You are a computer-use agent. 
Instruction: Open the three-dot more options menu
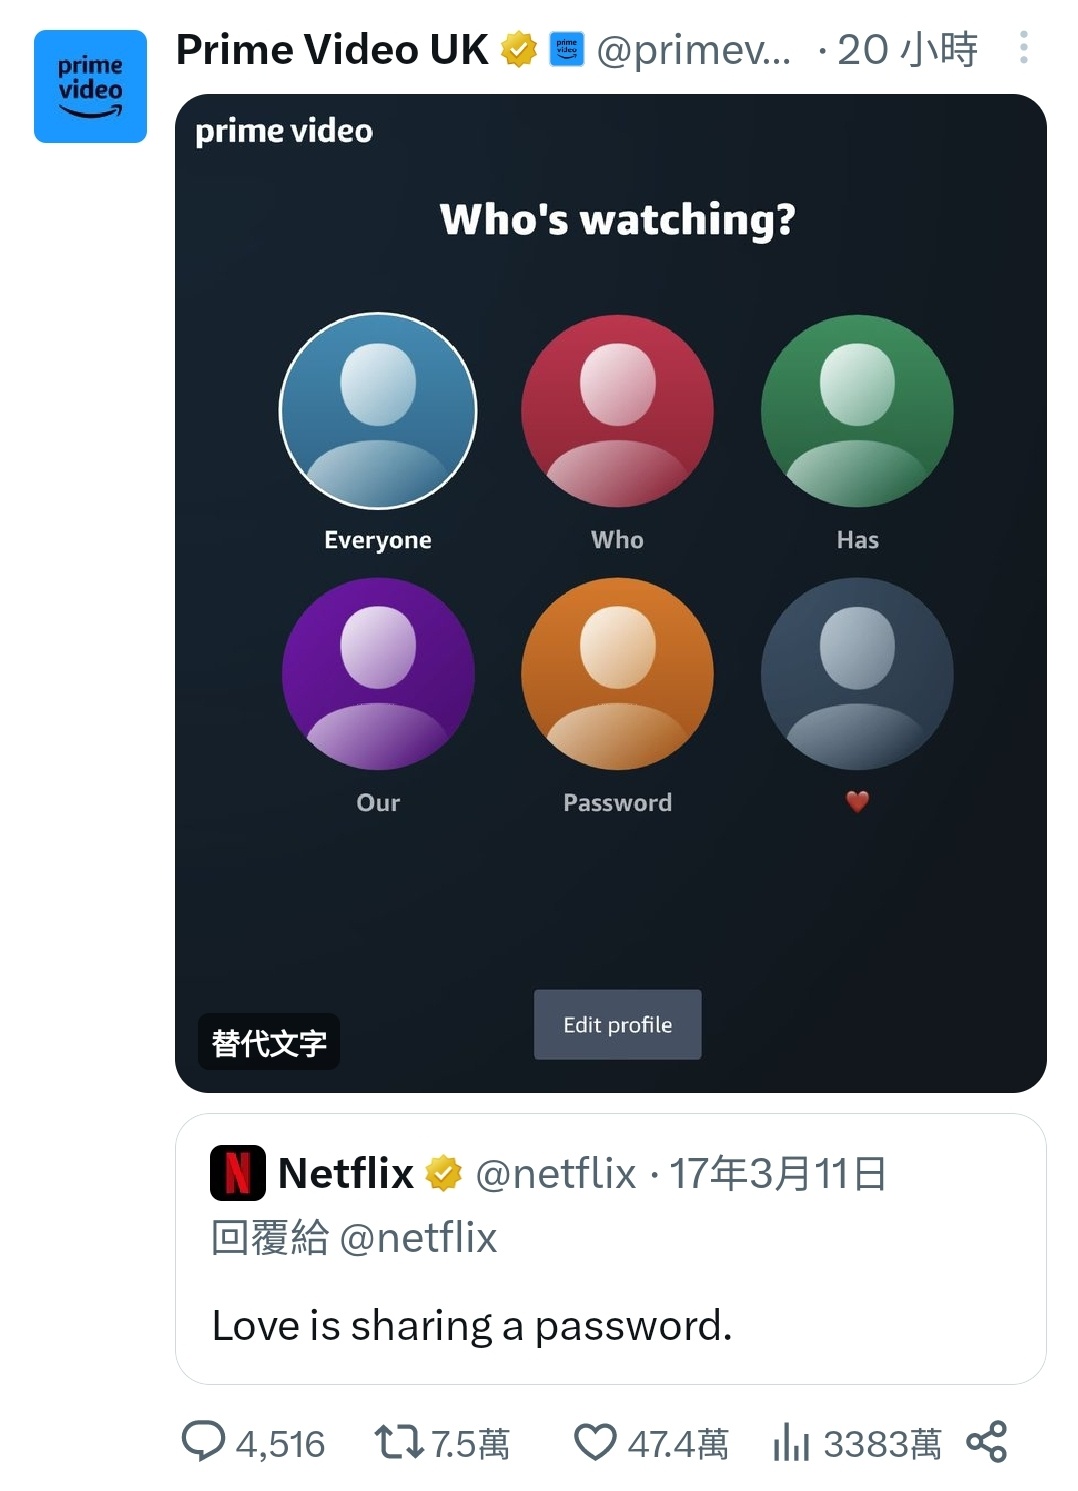[1023, 47]
